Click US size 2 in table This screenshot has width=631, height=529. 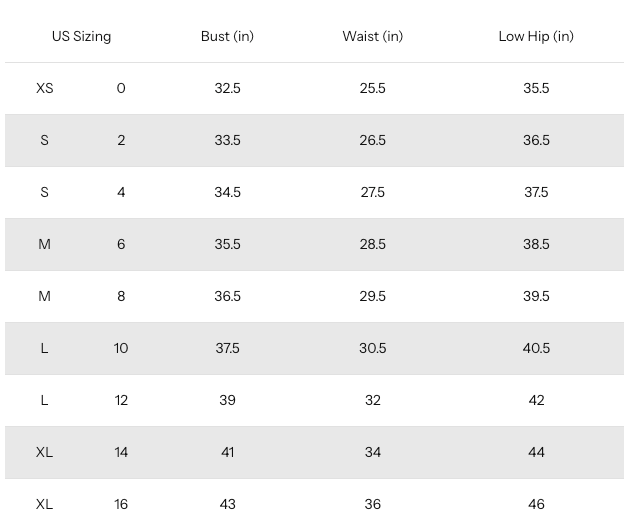[121, 140]
